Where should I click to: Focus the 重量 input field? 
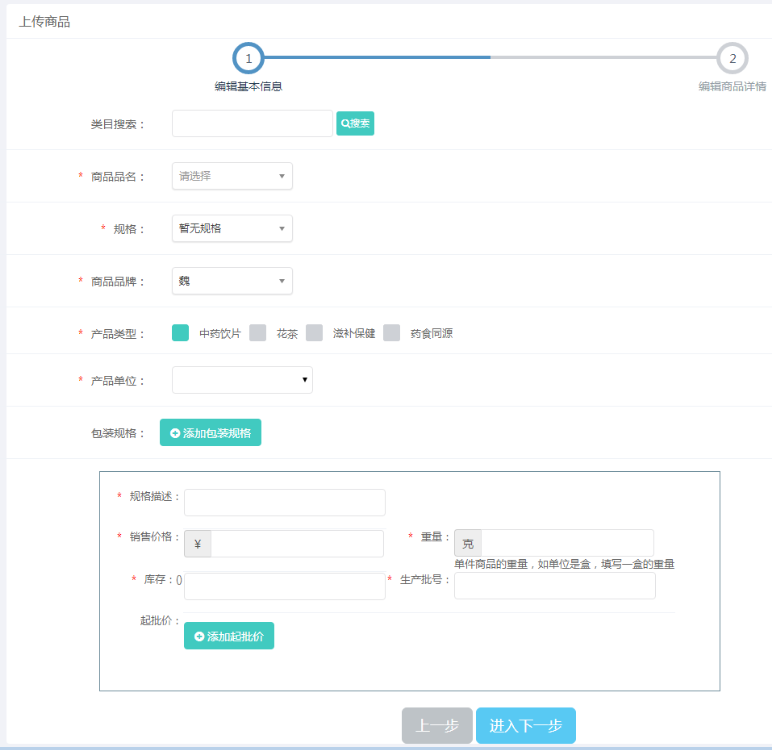tap(568, 543)
